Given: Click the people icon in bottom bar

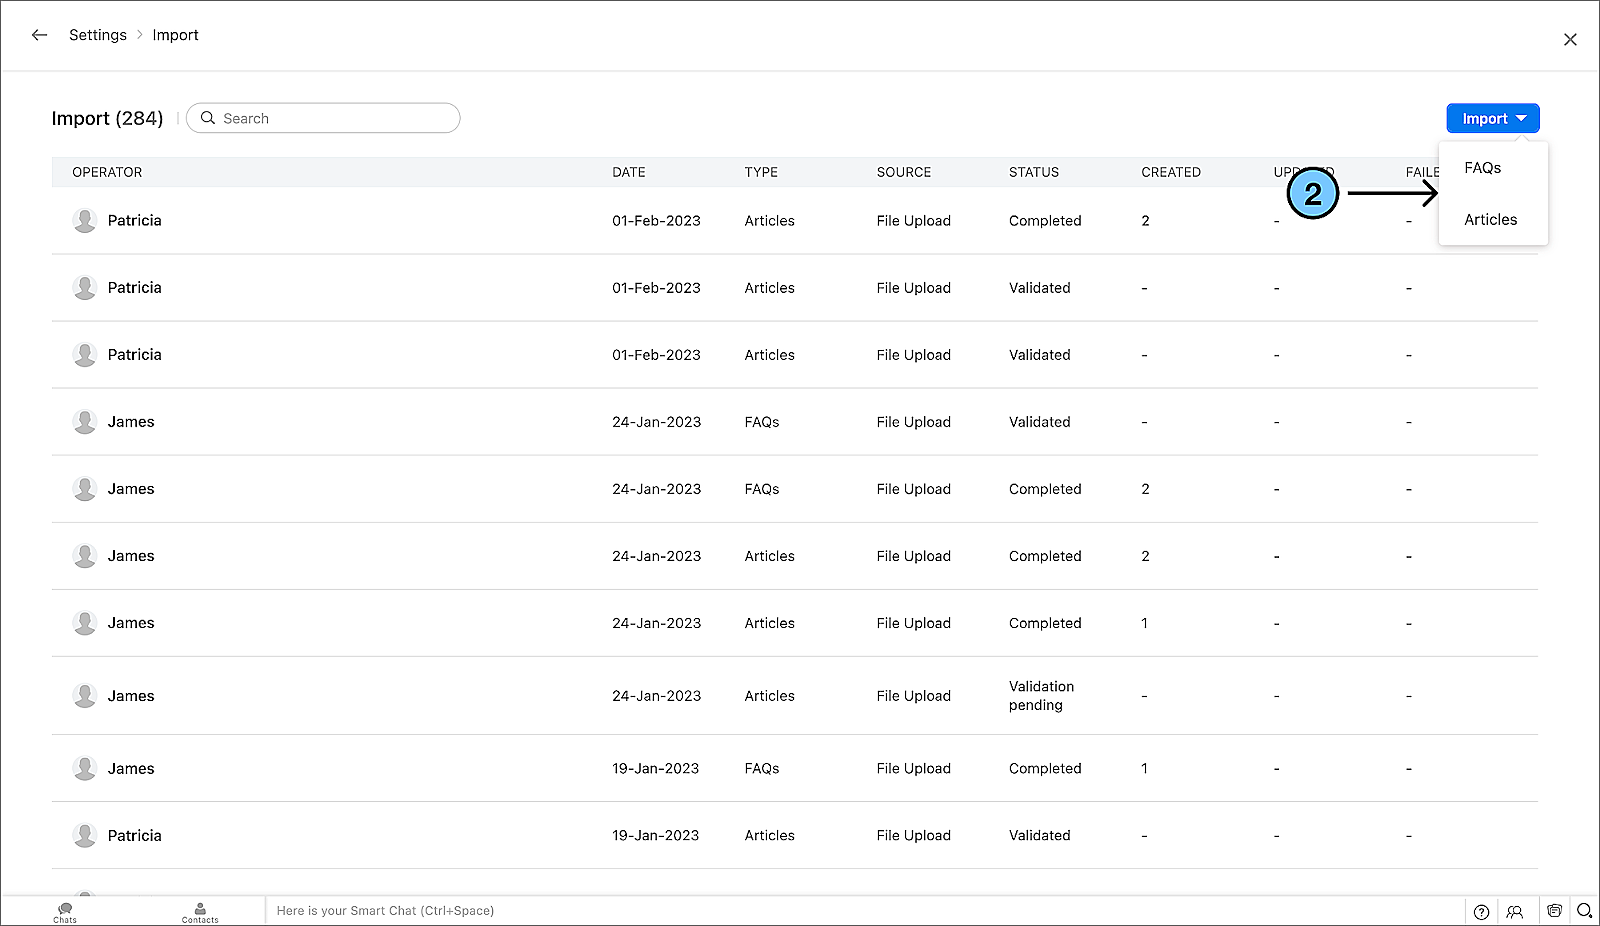Looking at the screenshot, I should pos(1515,911).
